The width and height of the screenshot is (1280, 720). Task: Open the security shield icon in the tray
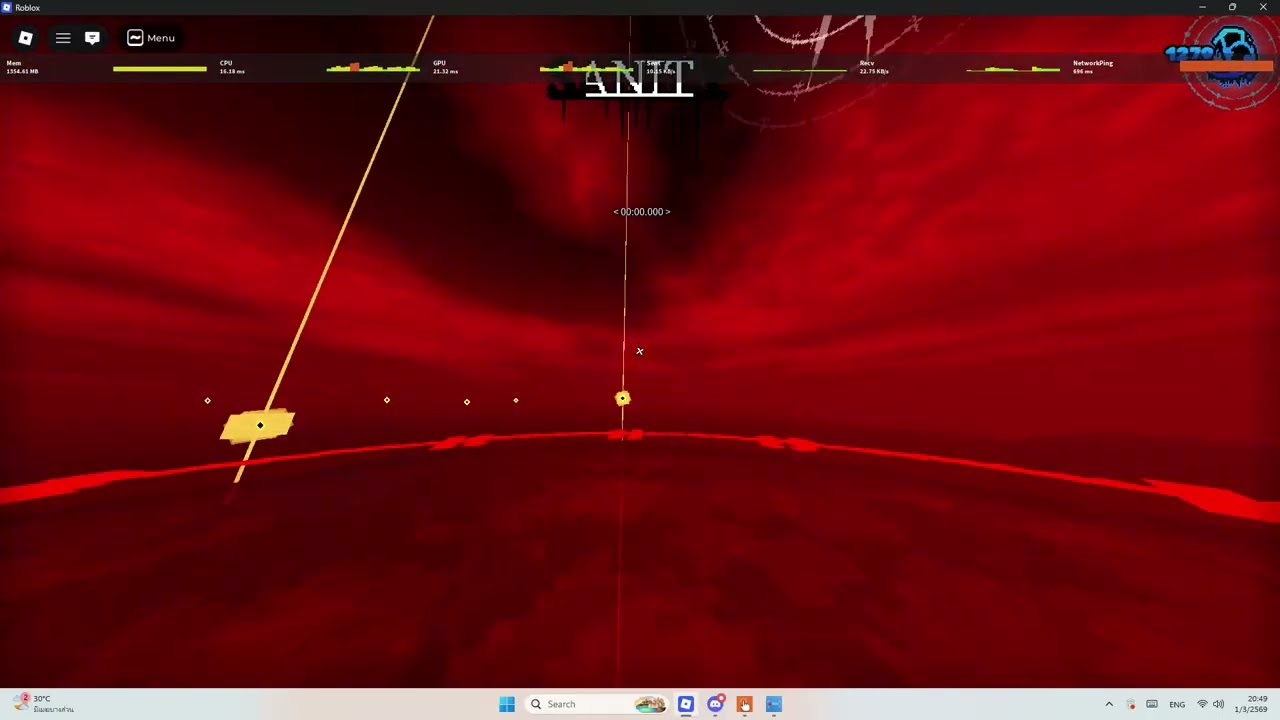(1131, 704)
